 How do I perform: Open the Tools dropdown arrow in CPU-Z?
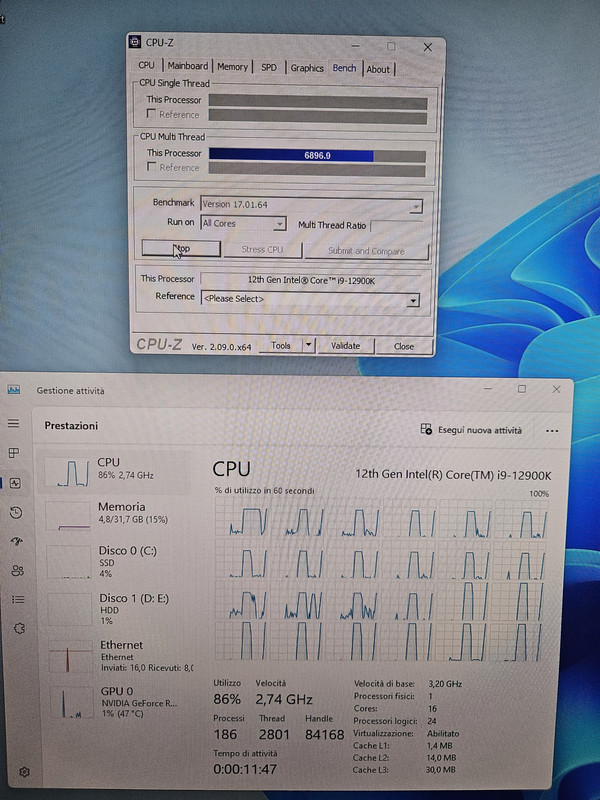(308, 345)
